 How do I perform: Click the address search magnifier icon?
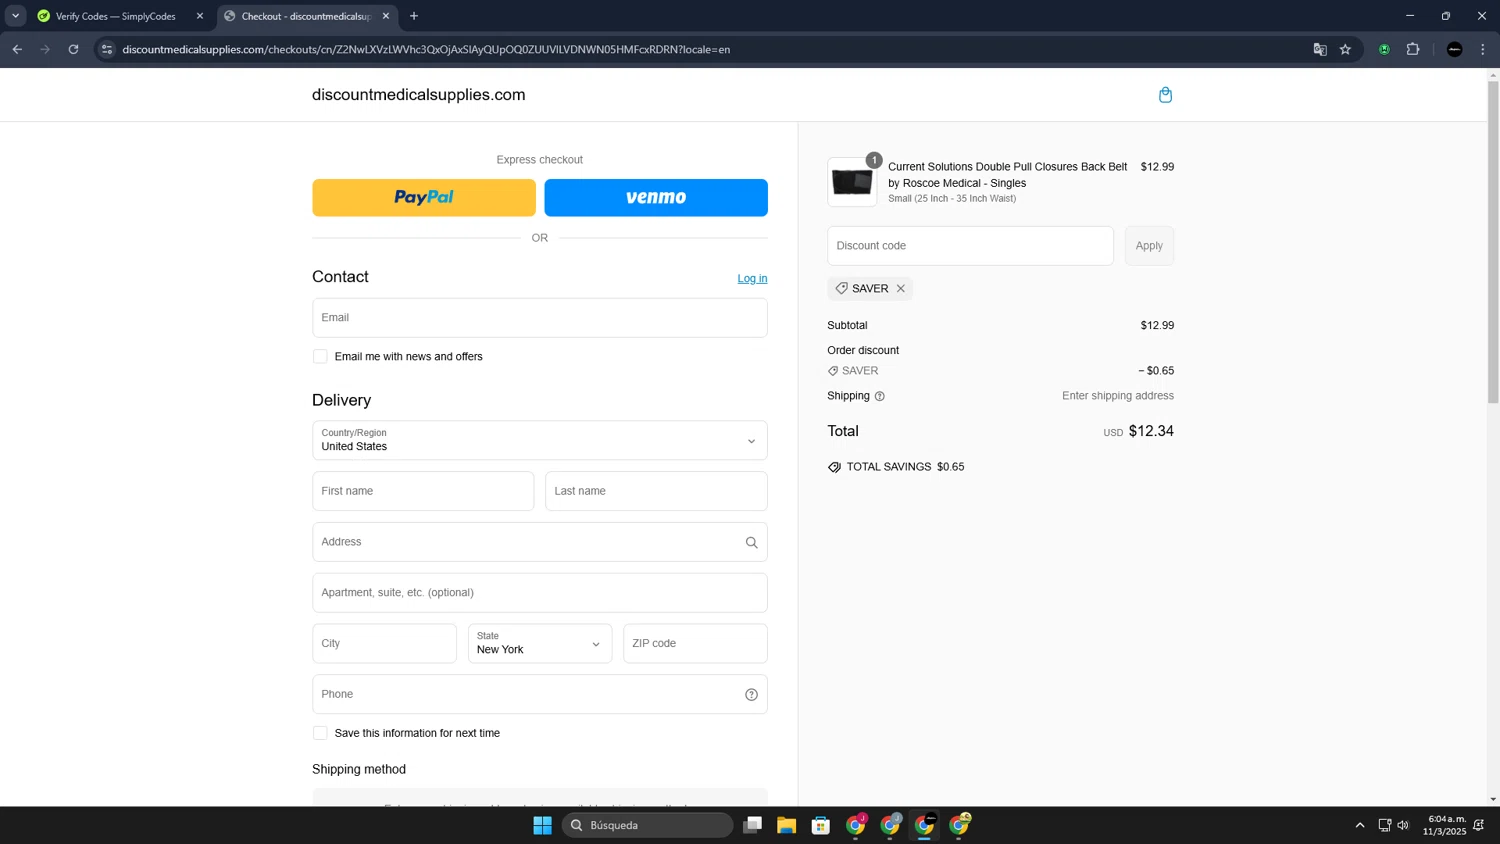tap(751, 542)
